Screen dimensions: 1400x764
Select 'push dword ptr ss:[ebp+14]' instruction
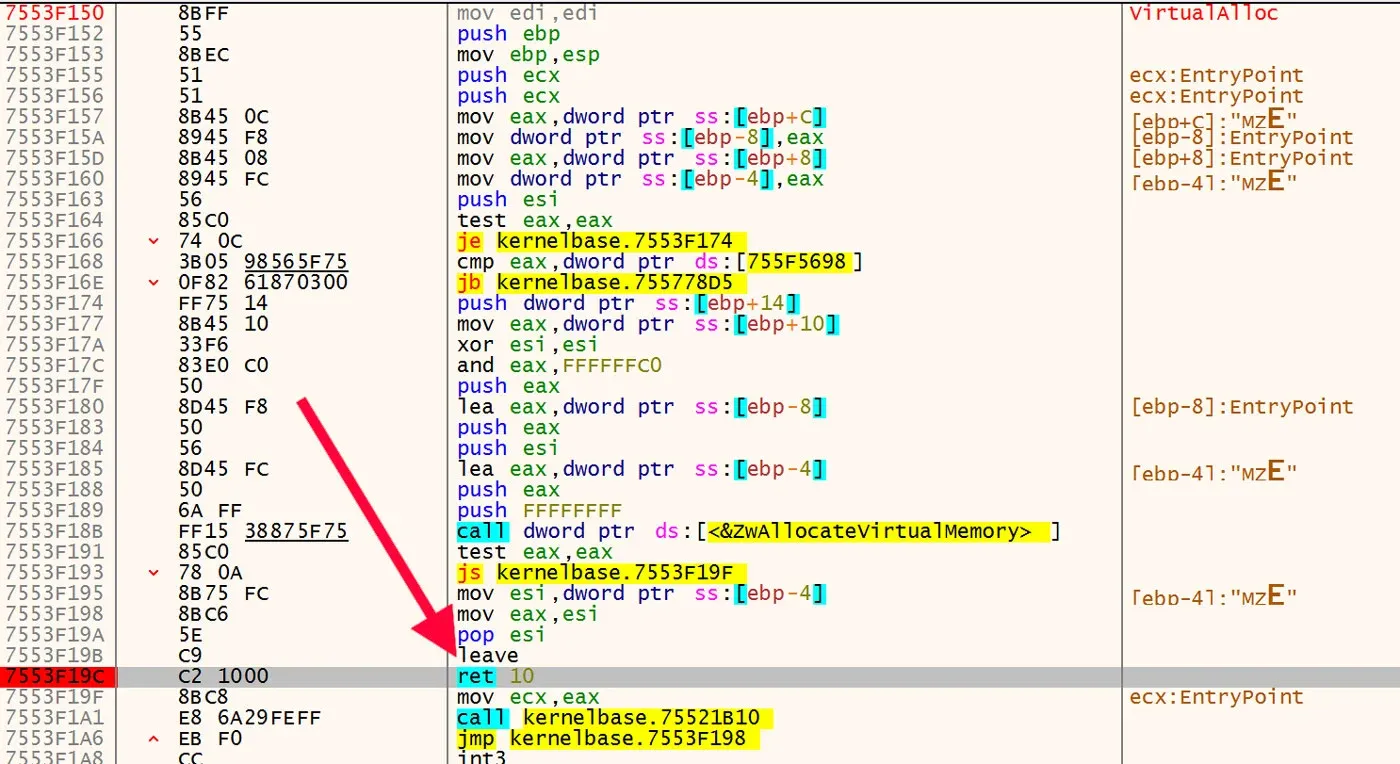click(627, 303)
